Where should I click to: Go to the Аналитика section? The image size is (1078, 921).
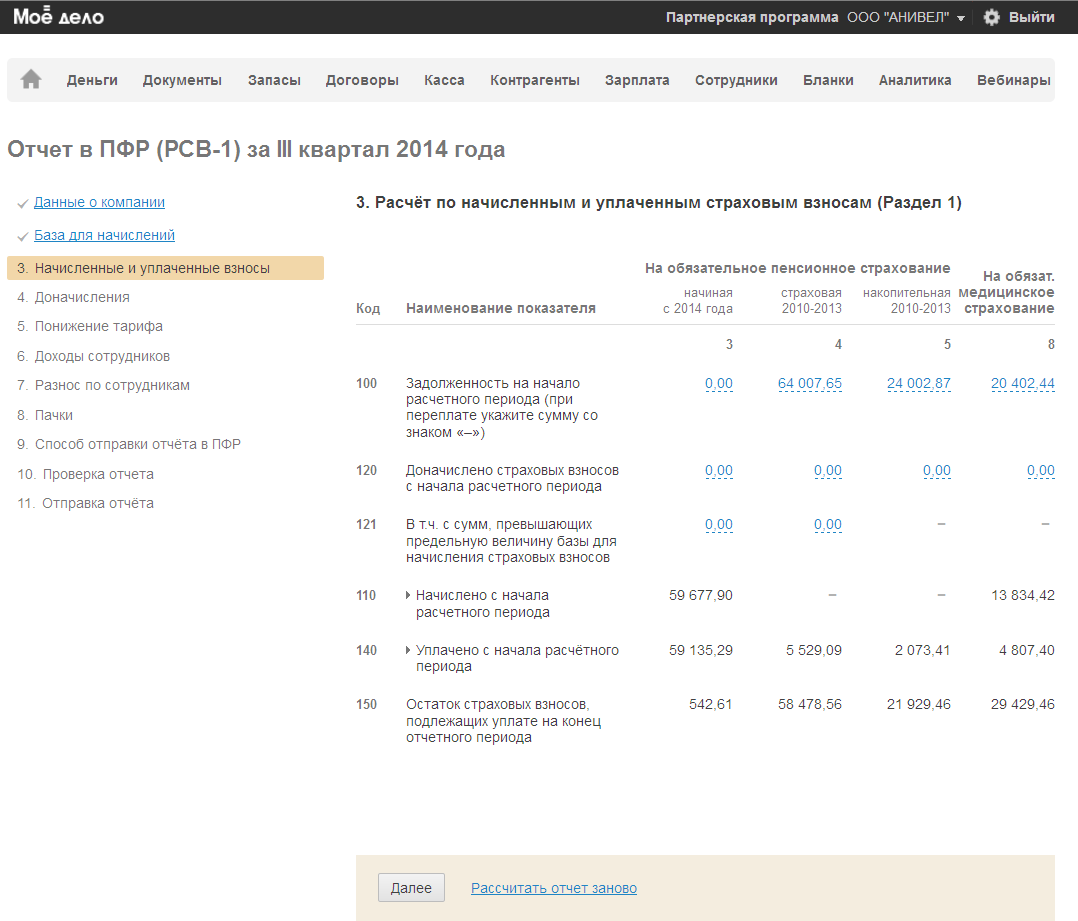coord(914,80)
